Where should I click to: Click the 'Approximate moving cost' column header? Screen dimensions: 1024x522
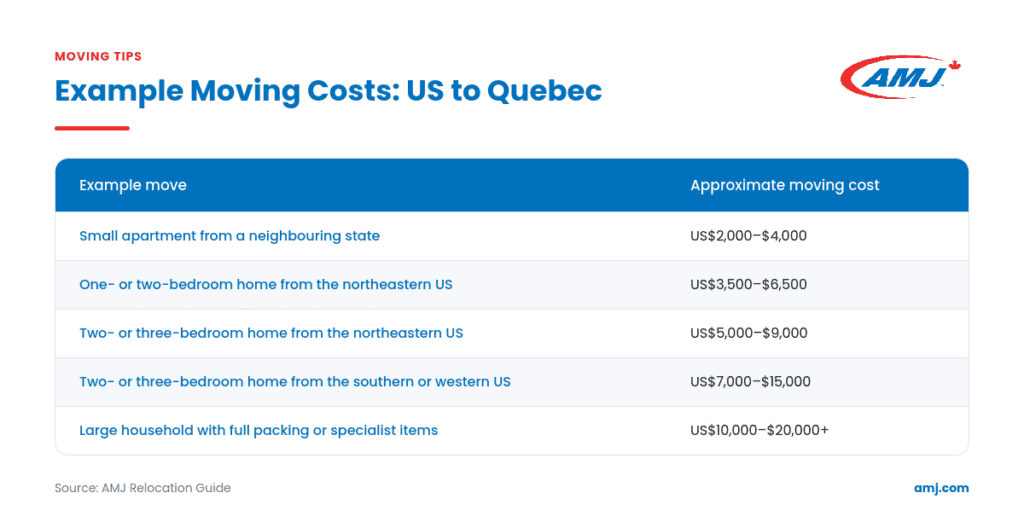pos(784,186)
